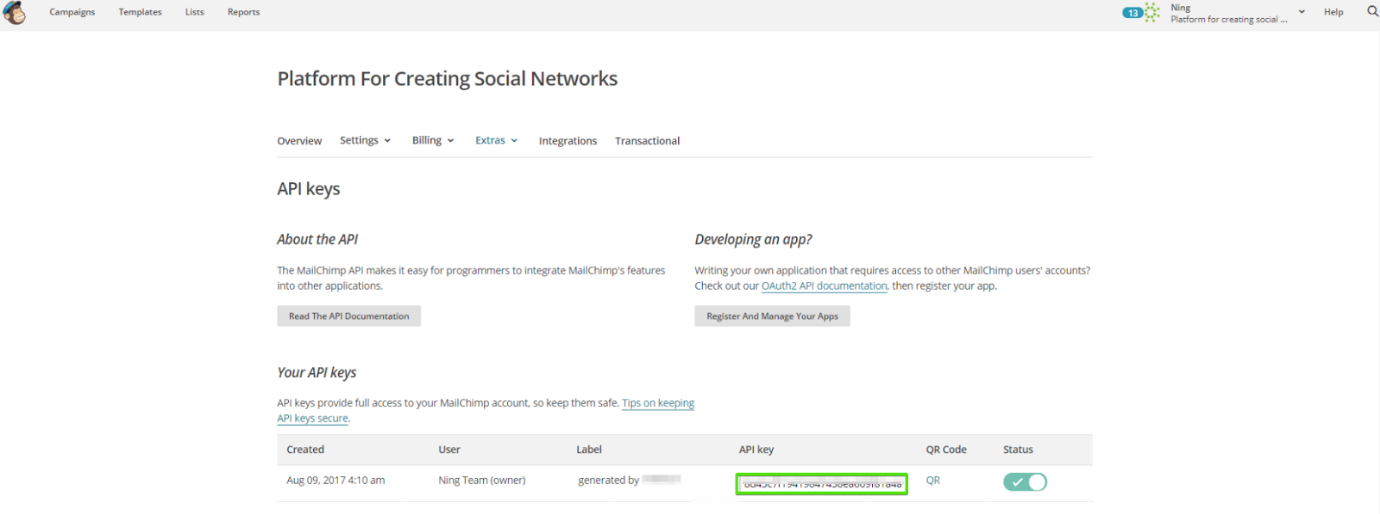The width and height of the screenshot is (1380, 514).
Task: Open the search magnifier icon
Action: tap(1372, 12)
